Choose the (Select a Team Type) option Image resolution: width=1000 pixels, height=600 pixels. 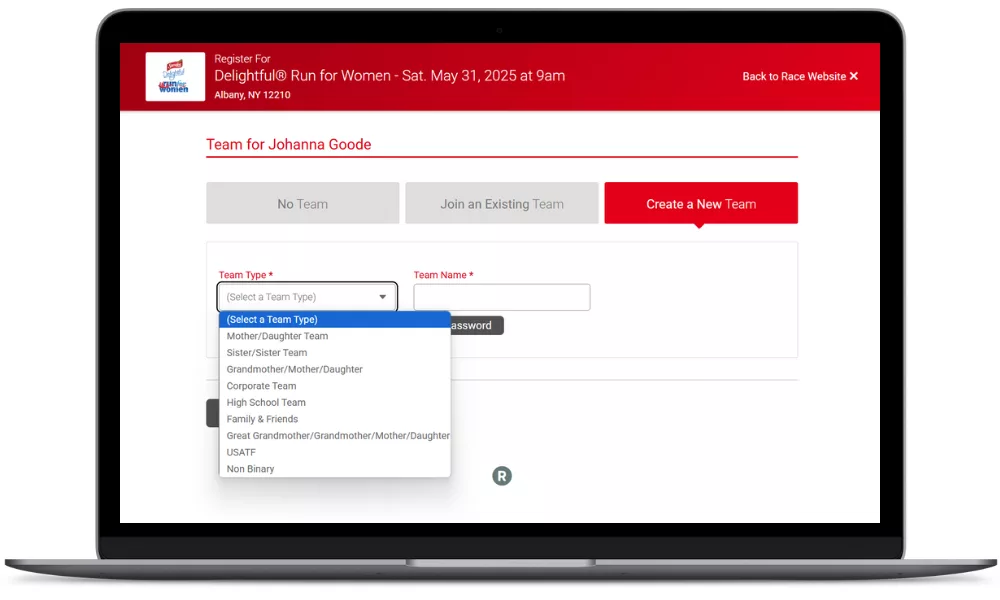click(335, 319)
